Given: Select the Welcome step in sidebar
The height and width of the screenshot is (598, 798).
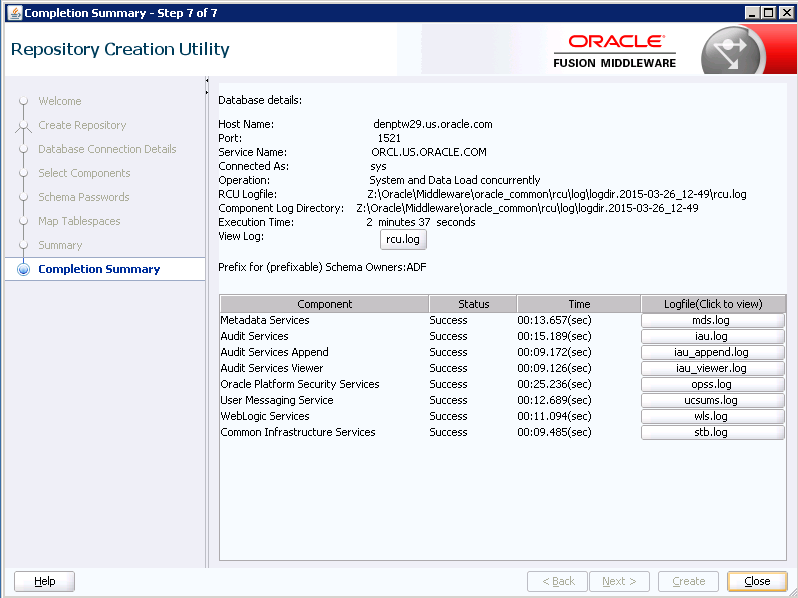Looking at the screenshot, I should pyautogui.click(x=60, y=101).
